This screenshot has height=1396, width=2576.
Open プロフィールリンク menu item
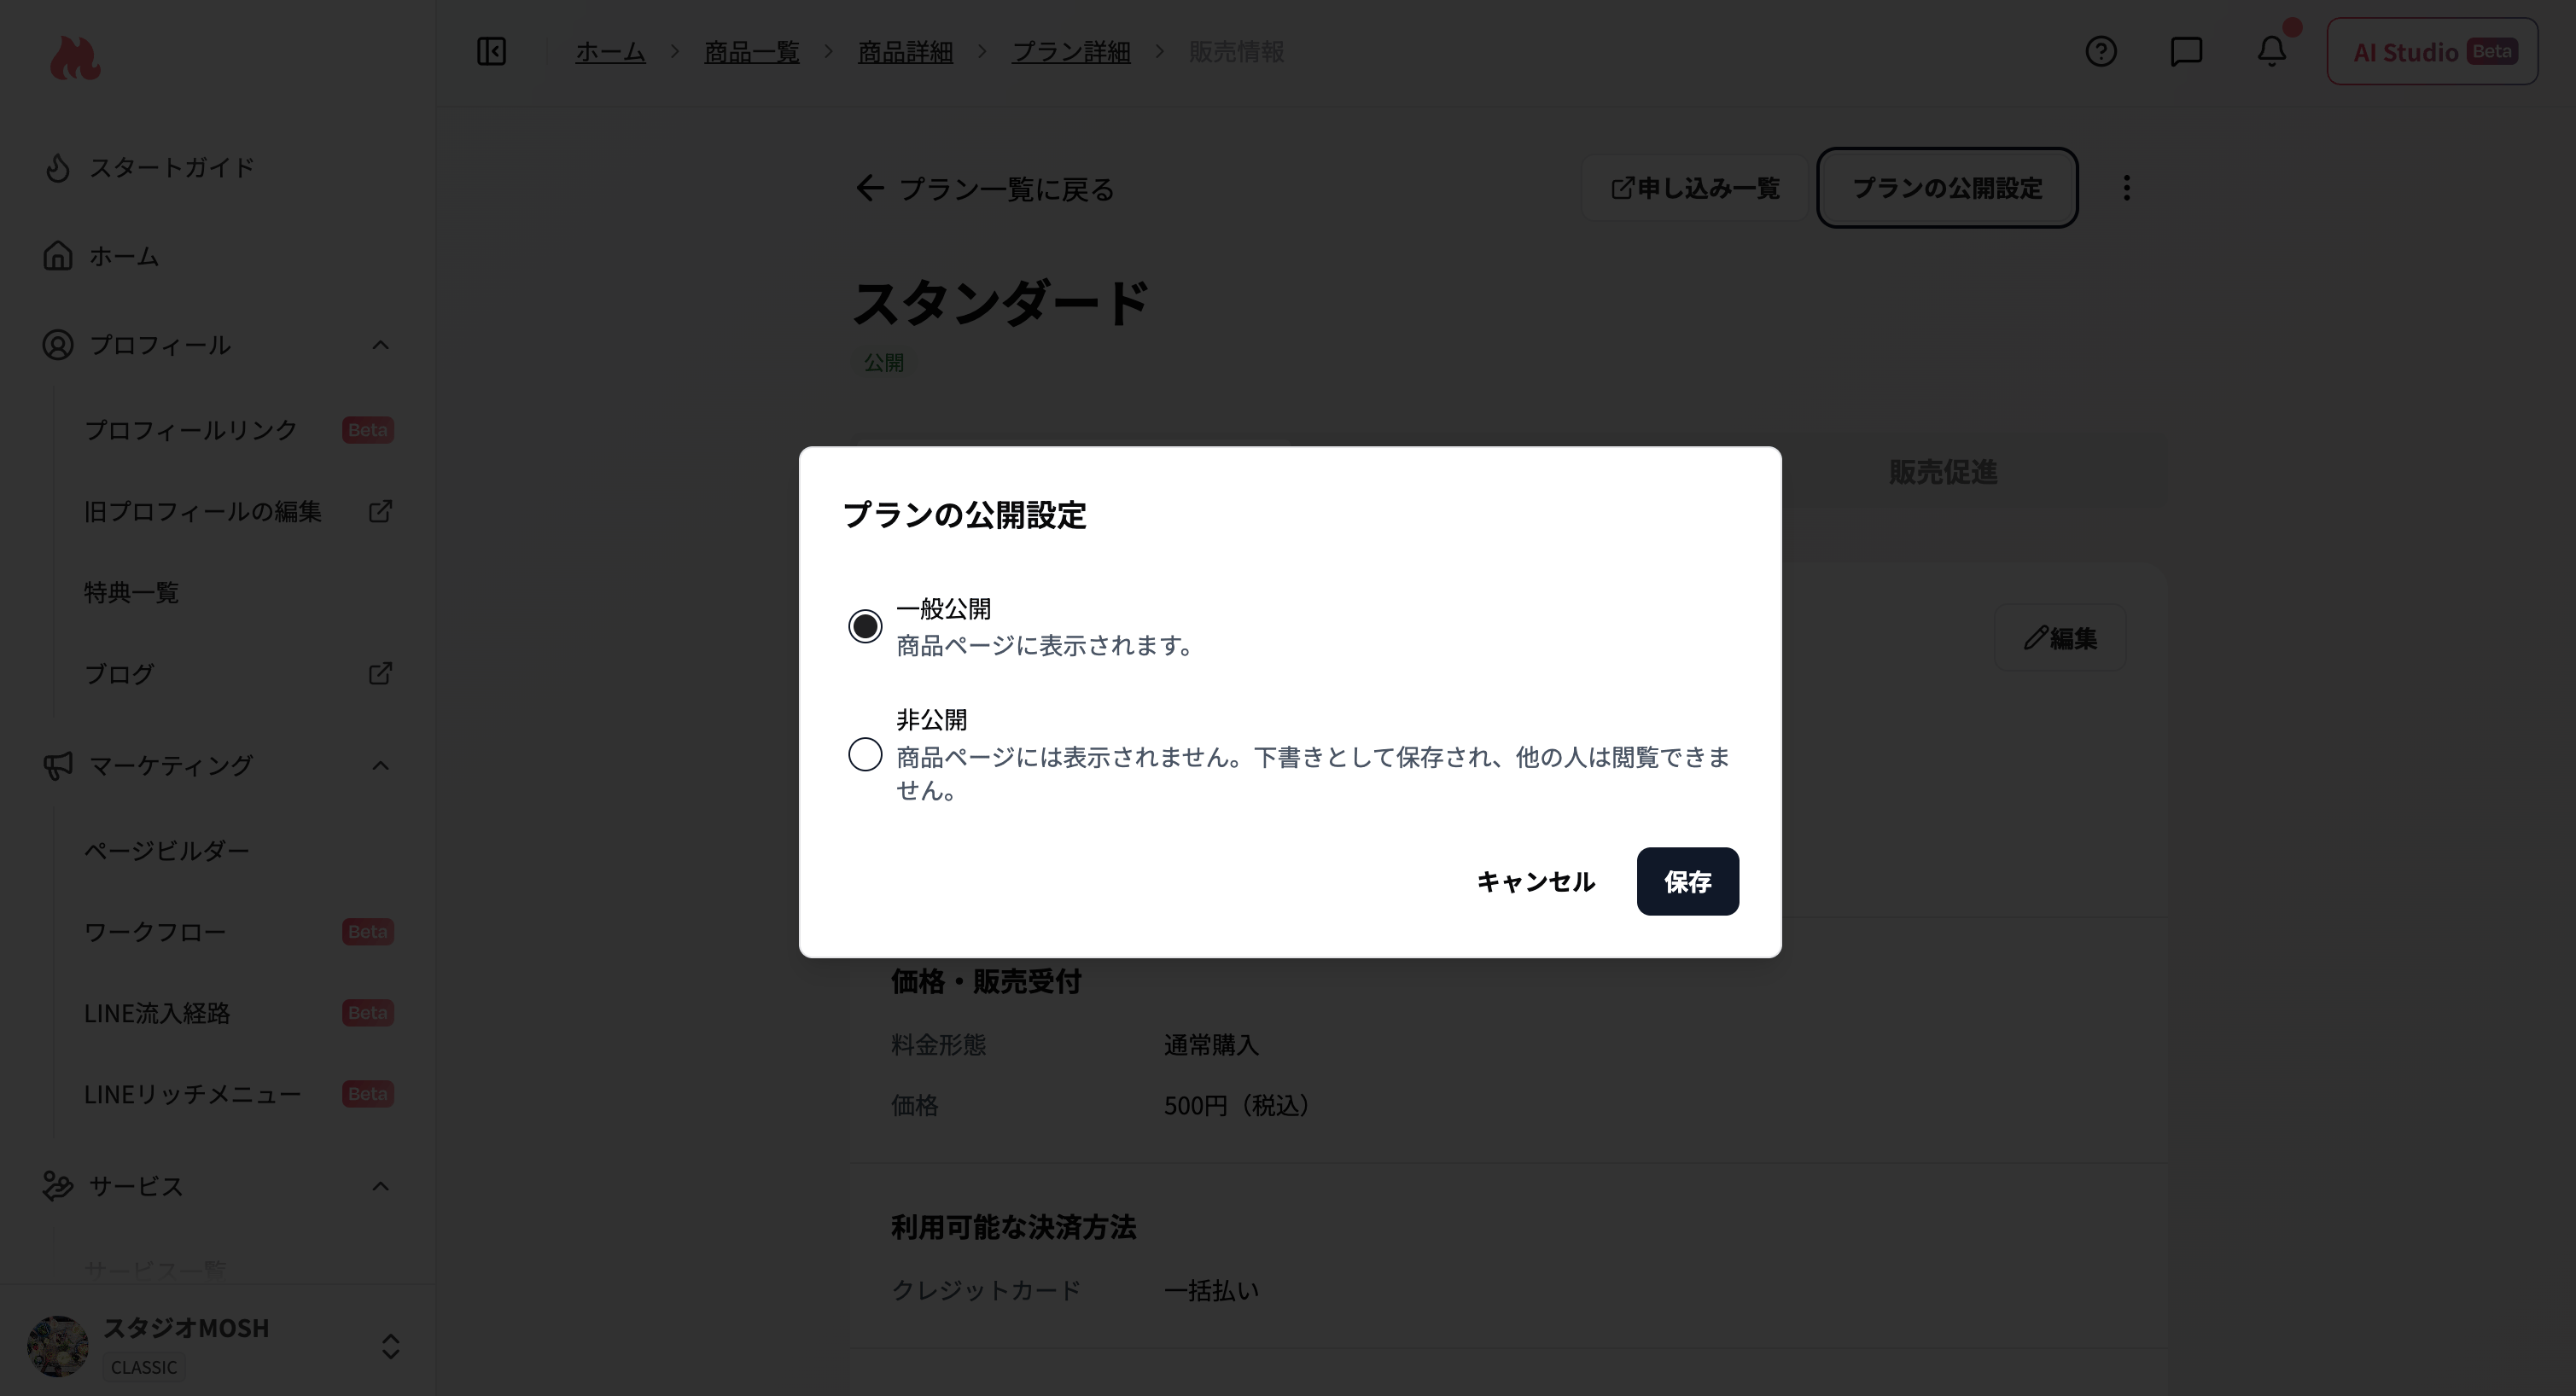[190, 430]
